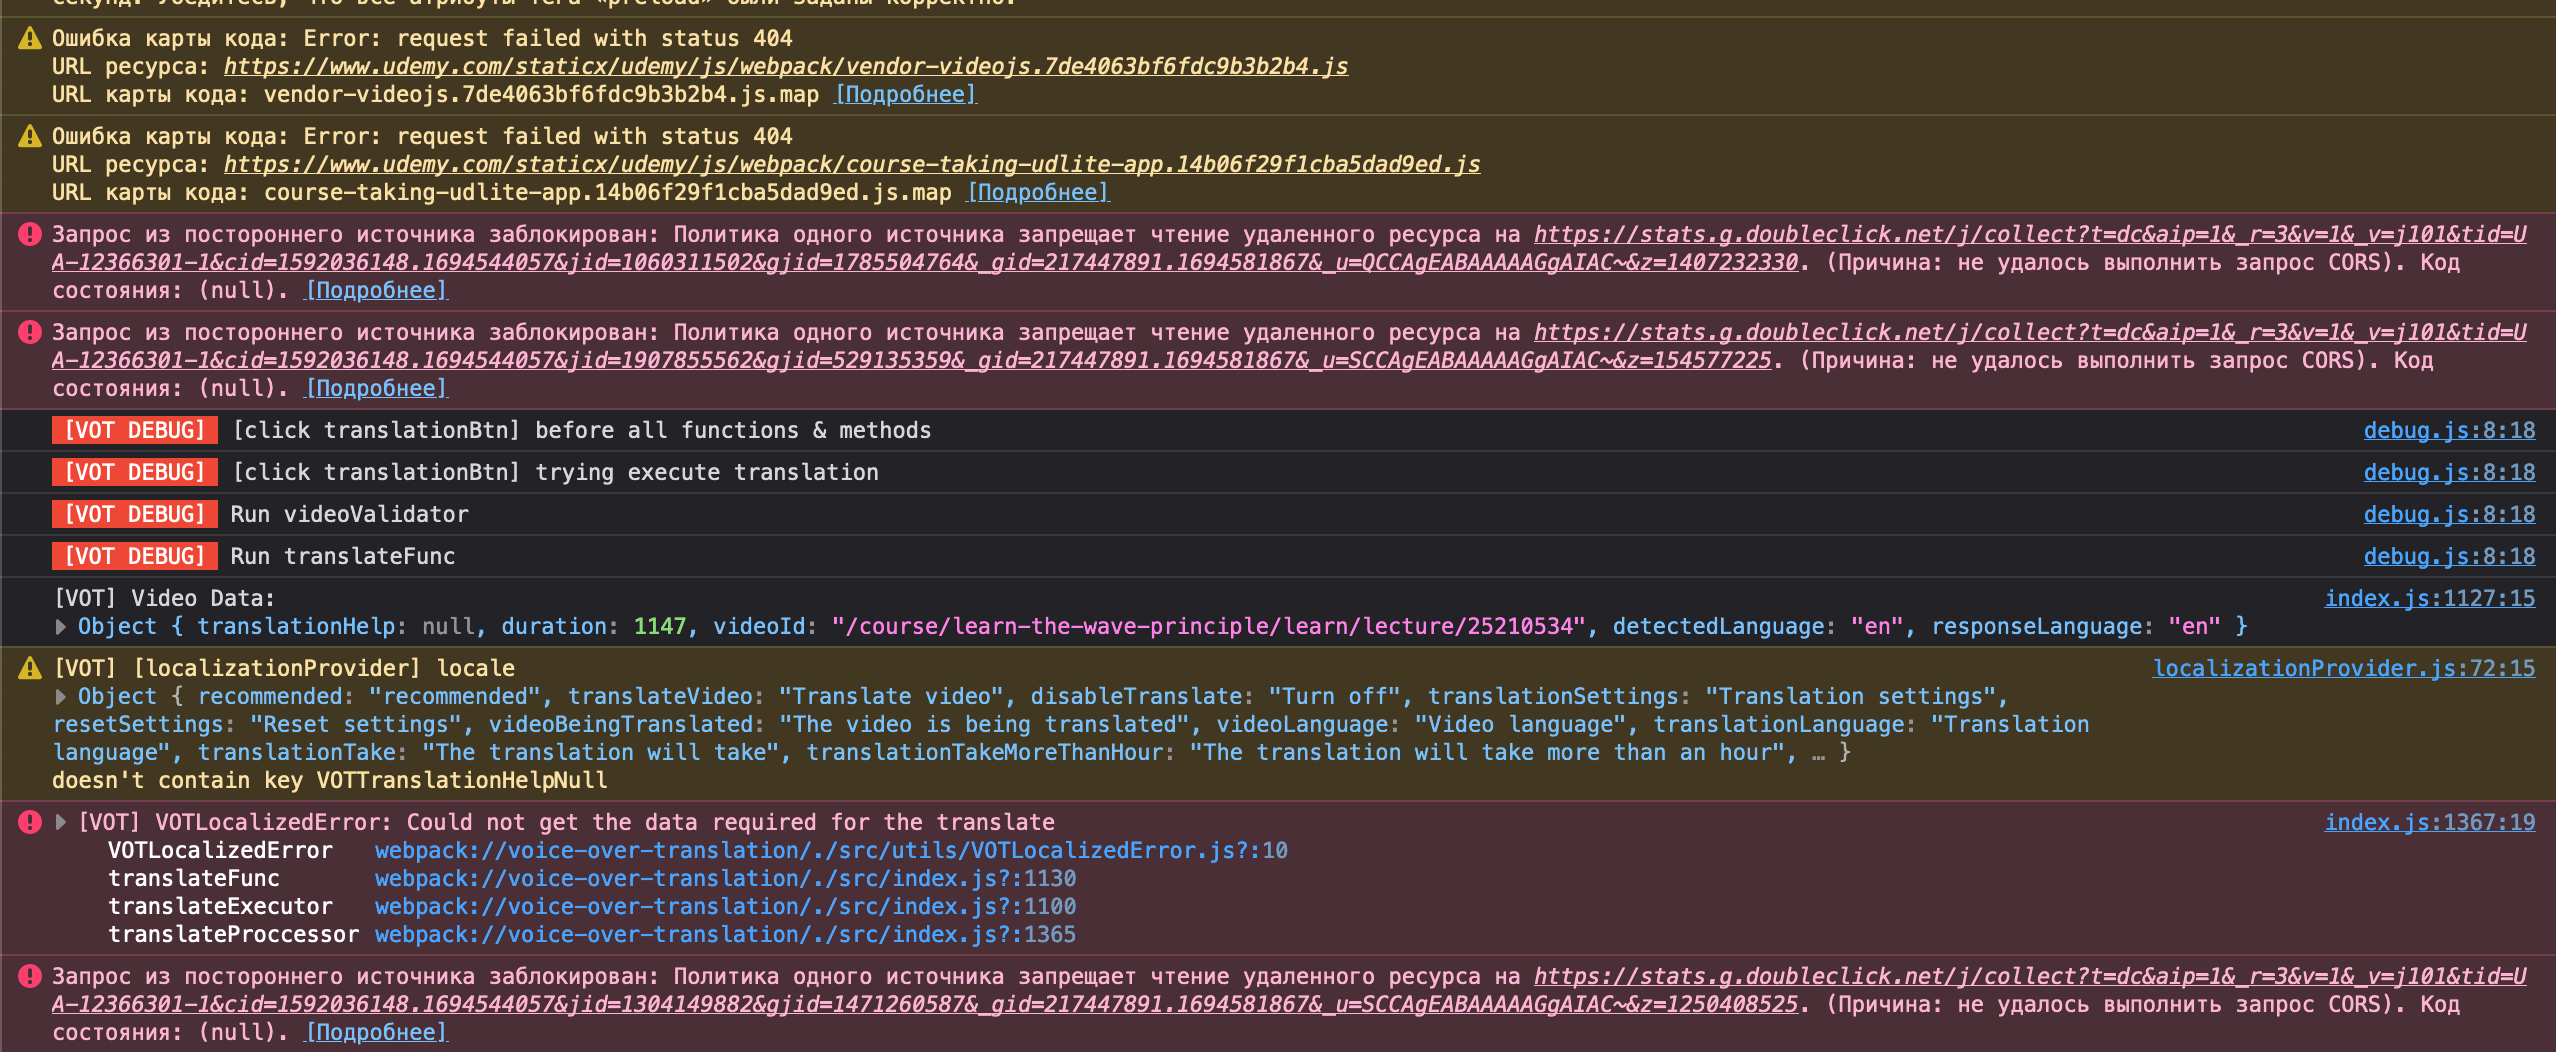Expand the localizationProvider locale Object
The image size is (2556, 1052).
click(x=60, y=696)
